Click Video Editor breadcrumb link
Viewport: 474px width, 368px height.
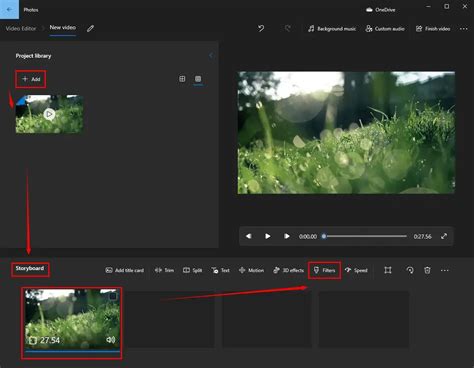[21, 29]
